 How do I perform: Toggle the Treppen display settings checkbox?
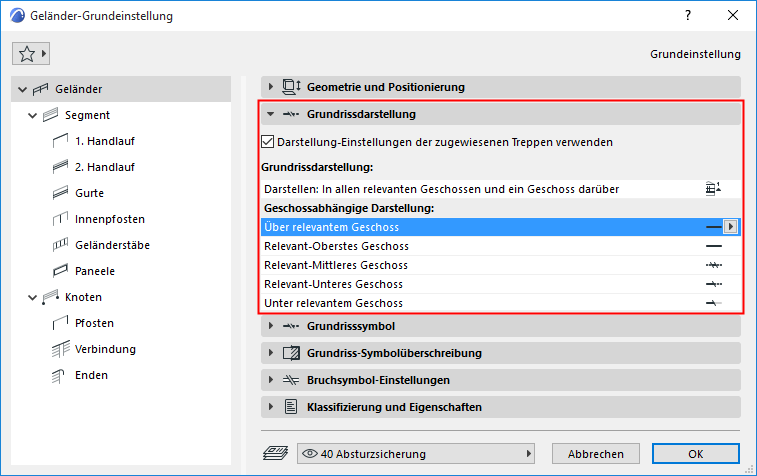267,142
